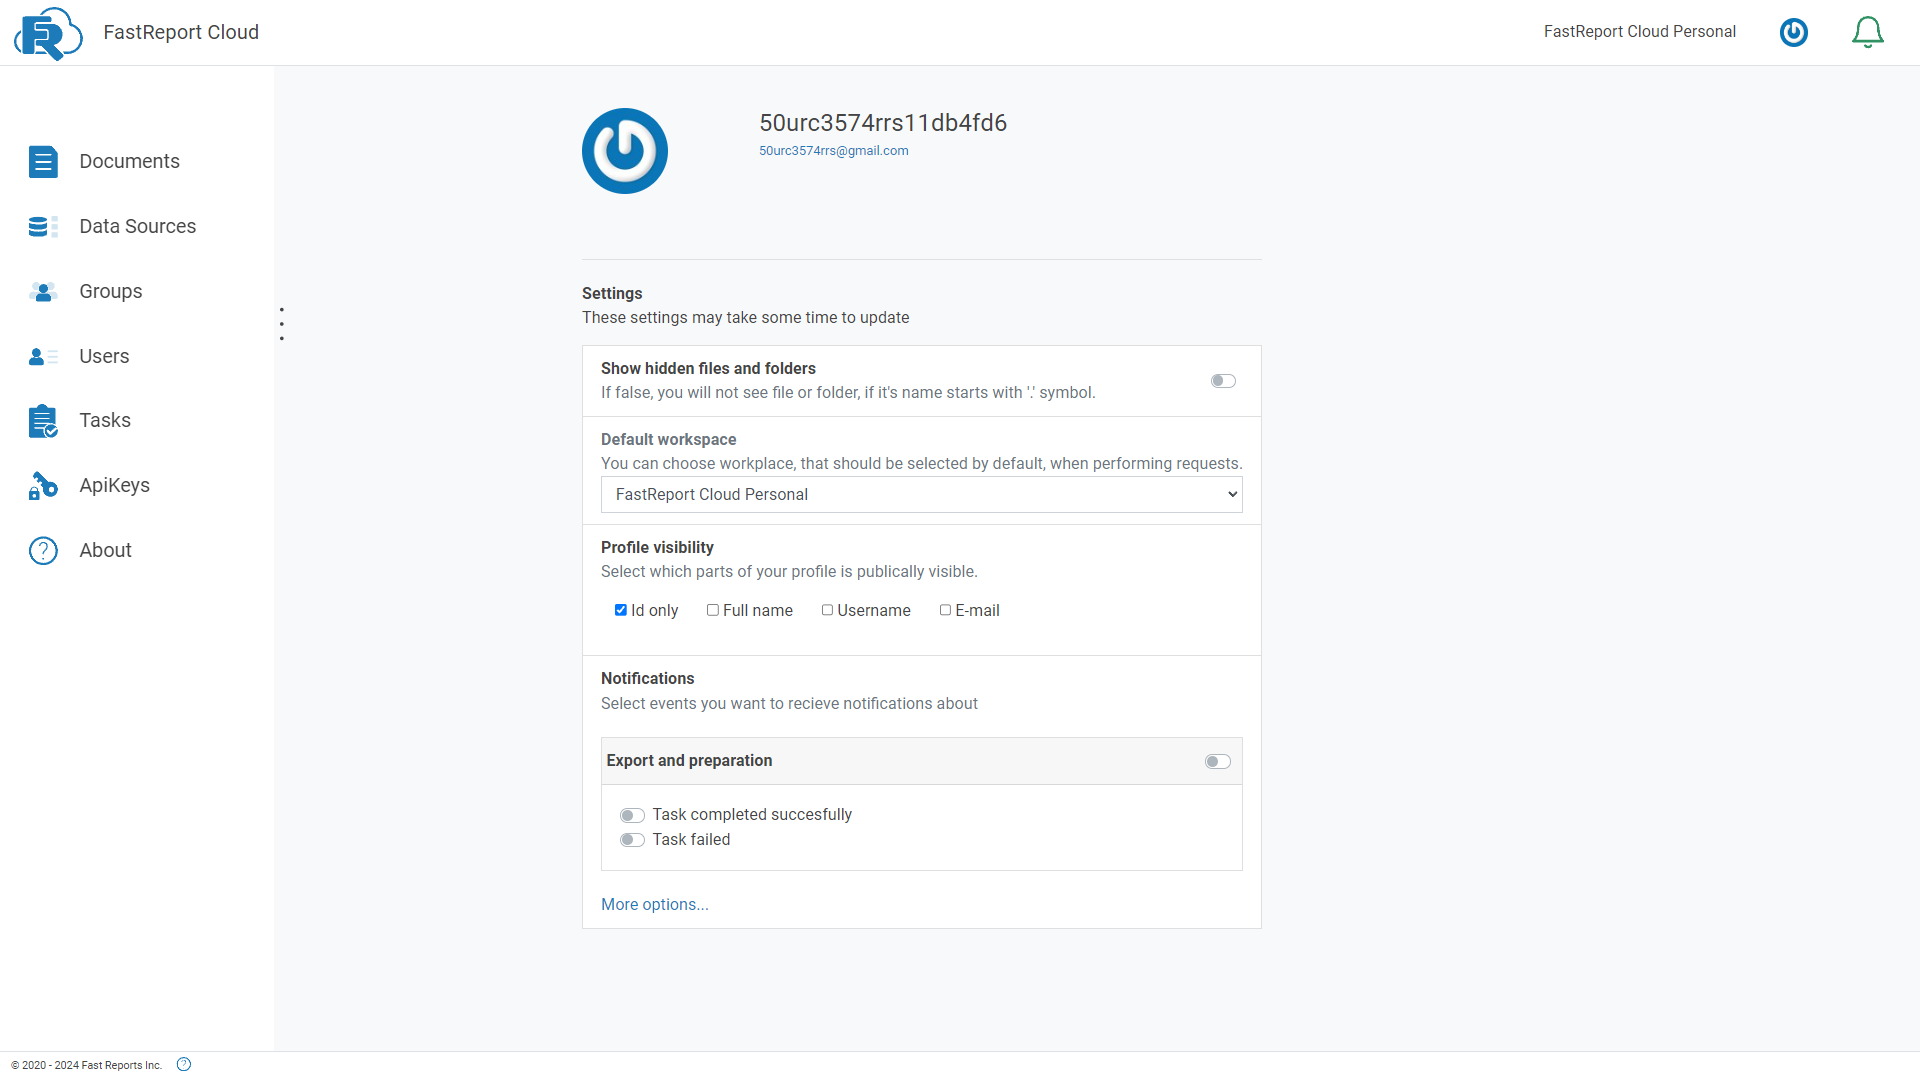Click the FastReport Cloud logo icon
Screen dimensions: 1920x1080
pyautogui.click(x=47, y=33)
